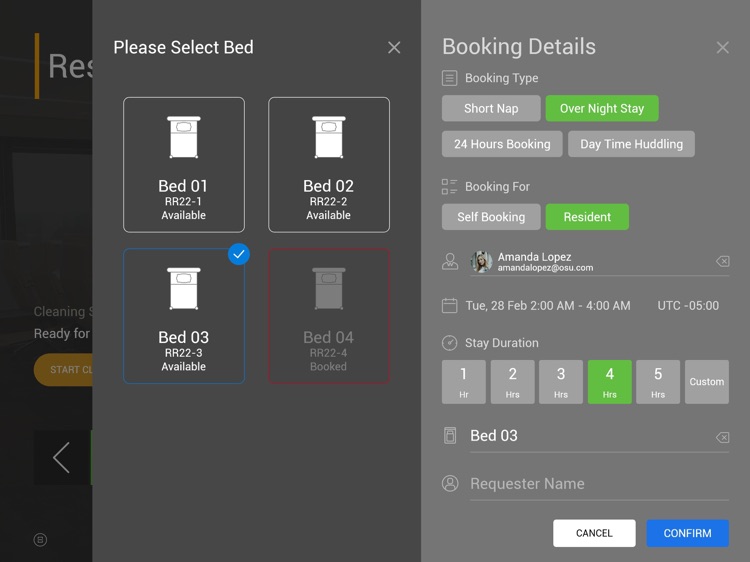Clear the Amanda Lopez resident entry
The width and height of the screenshot is (750, 562).
(x=722, y=261)
